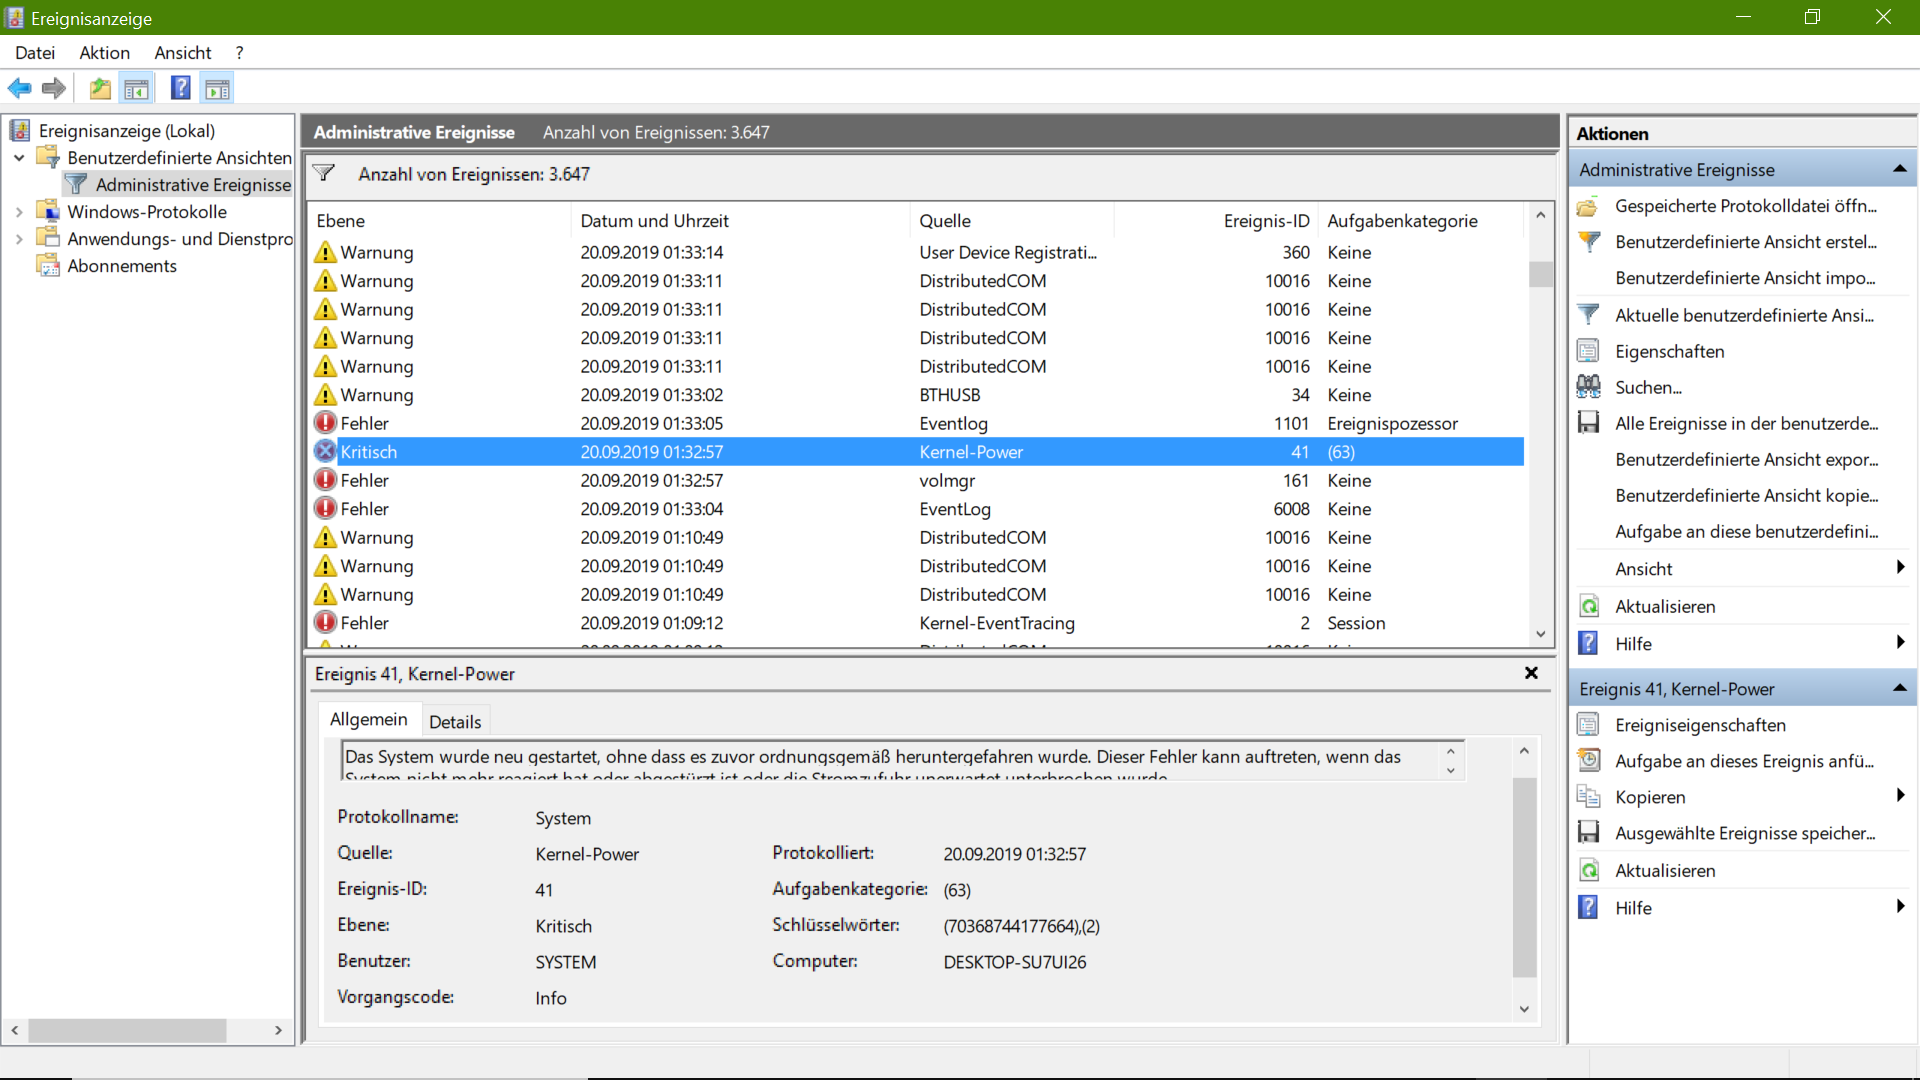Collapse the Administrative Ereignisse actions section
Image resolution: width=1920 pixels, height=1080 pixels.
1899,169
